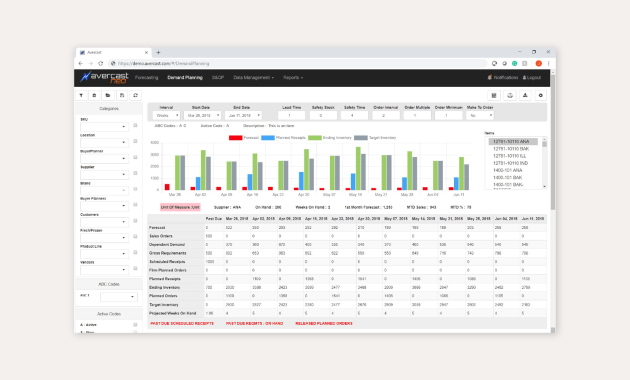Click the print icon in right toolbar
The width and height of the screenshot is (630, 380).
510,96
